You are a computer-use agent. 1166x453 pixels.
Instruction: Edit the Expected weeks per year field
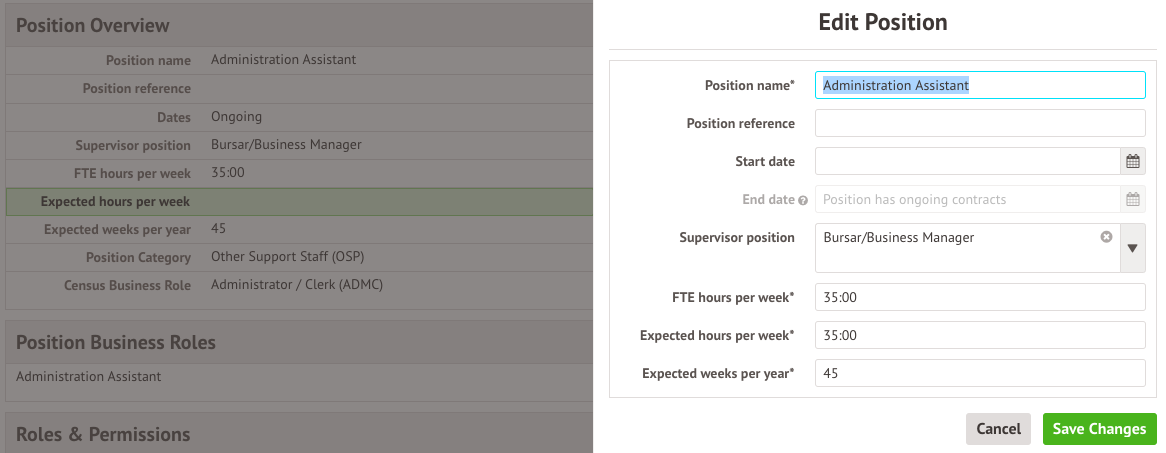point(980,373)
